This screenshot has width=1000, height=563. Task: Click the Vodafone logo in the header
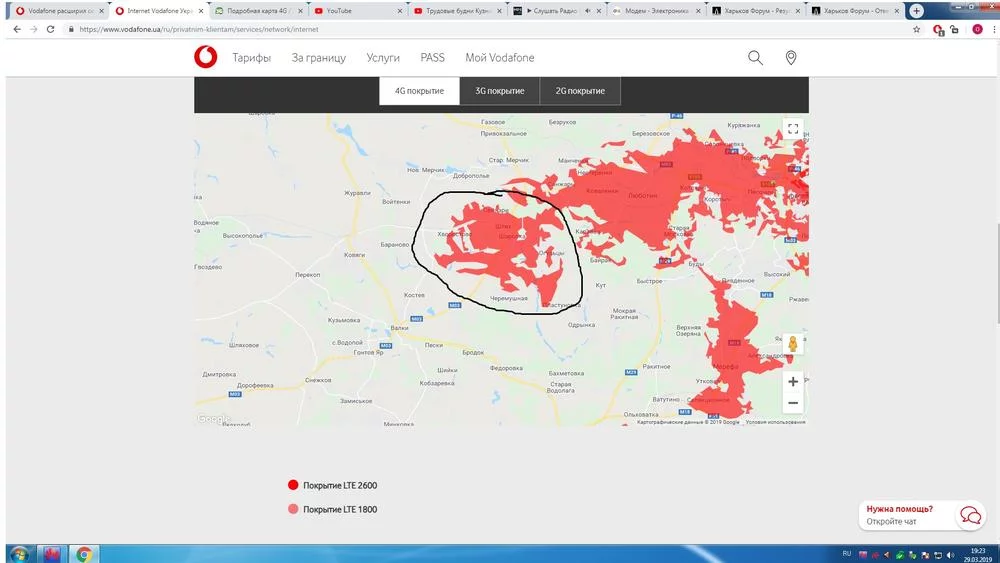pyautogui.click(x=205, y=58)
